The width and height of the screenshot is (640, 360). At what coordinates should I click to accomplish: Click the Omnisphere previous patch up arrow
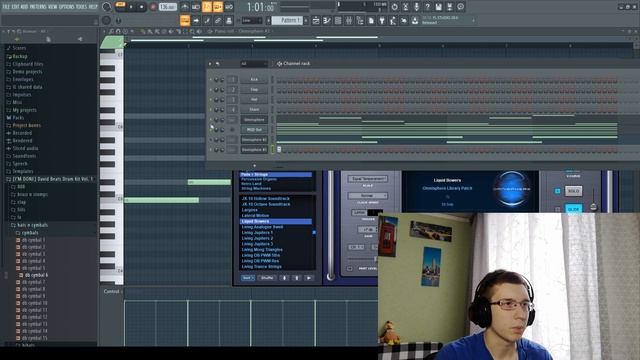[x=297, y=278]
